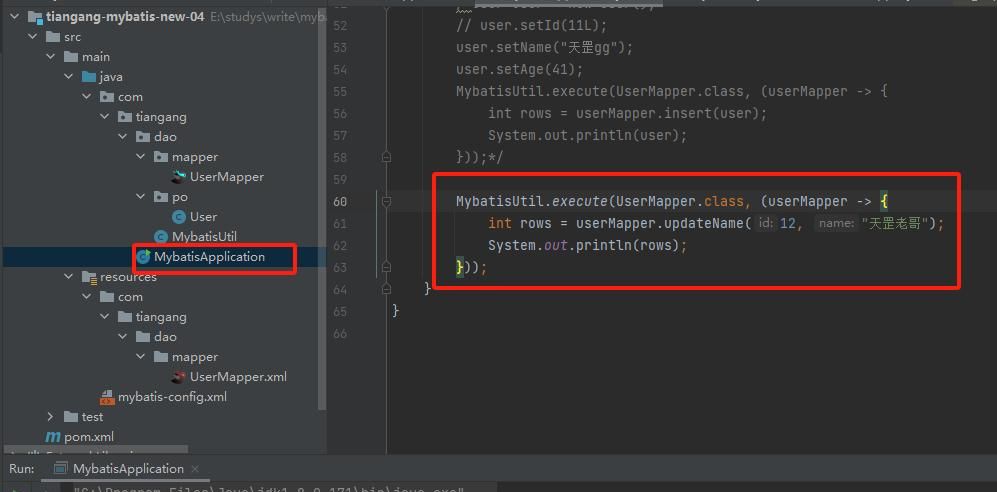Viewport: 997px width, 492px height.
Task: Select the User class in tree
Action: [x=203, y=217]
